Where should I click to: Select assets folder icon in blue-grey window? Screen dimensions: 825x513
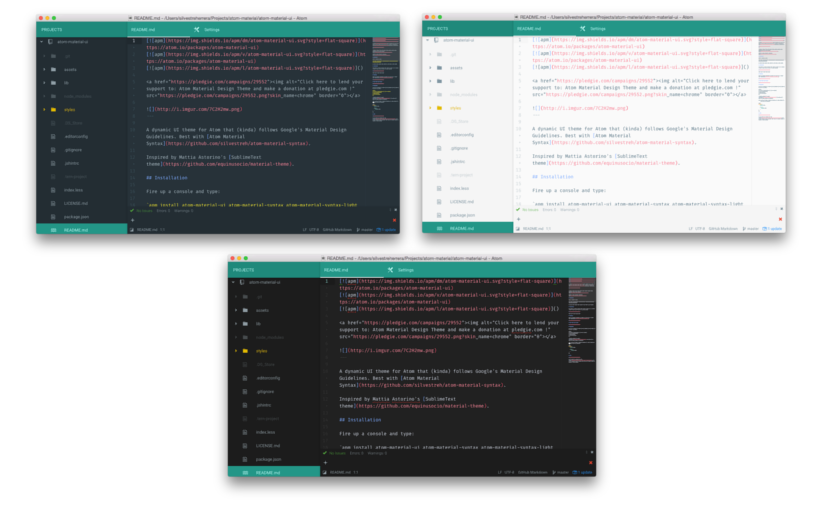[53, 69]
